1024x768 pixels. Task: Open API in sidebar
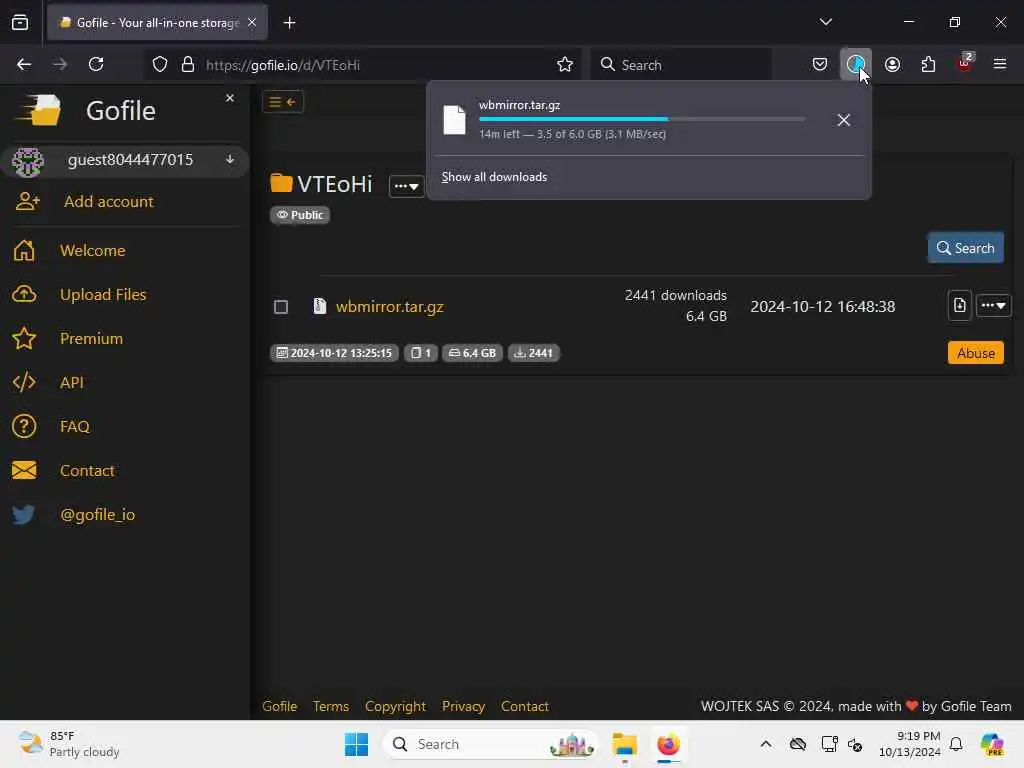pos(71,382)
